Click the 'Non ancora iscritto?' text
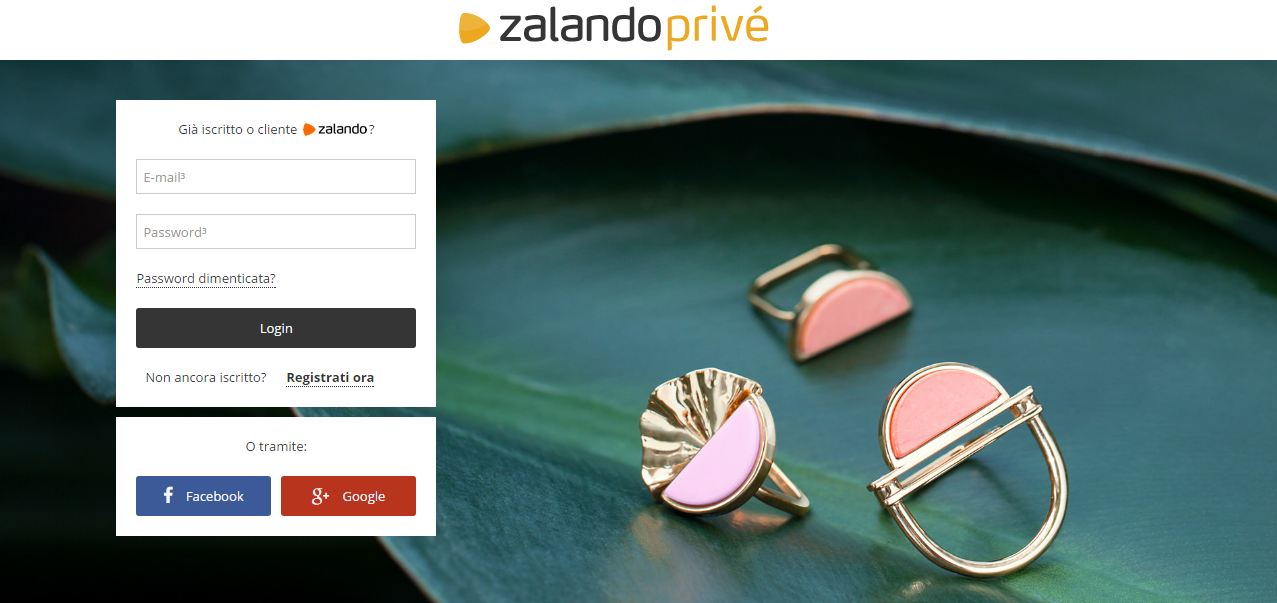Viewport: 1277px width, 603px height. (206, 378)
